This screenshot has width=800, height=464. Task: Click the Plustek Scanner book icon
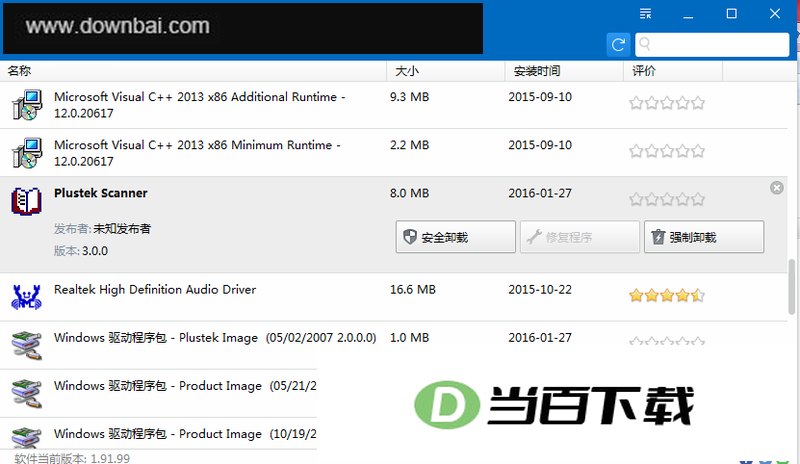27,201
